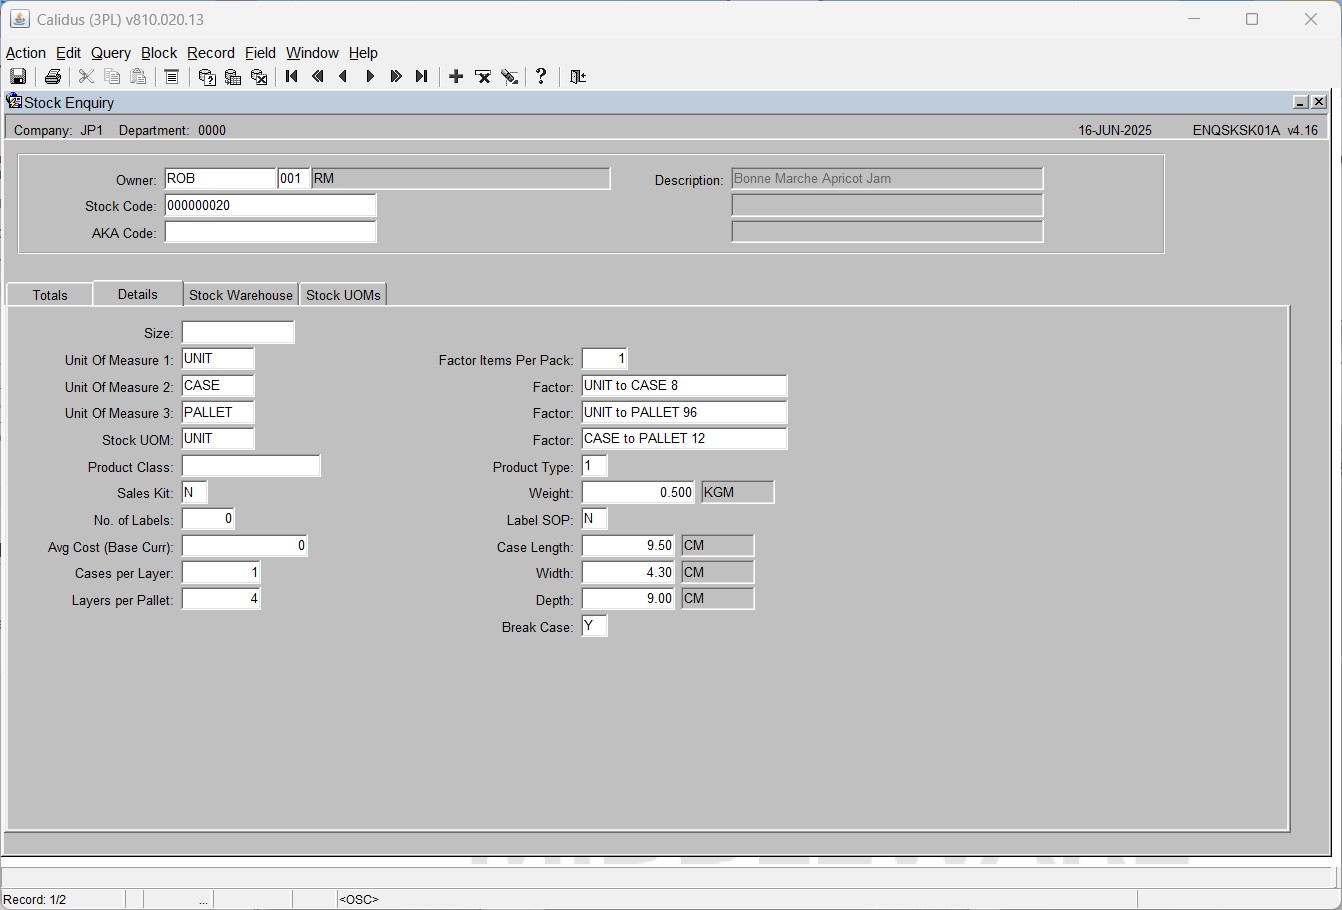Click the Exit door icon

(x=578, y=77)
